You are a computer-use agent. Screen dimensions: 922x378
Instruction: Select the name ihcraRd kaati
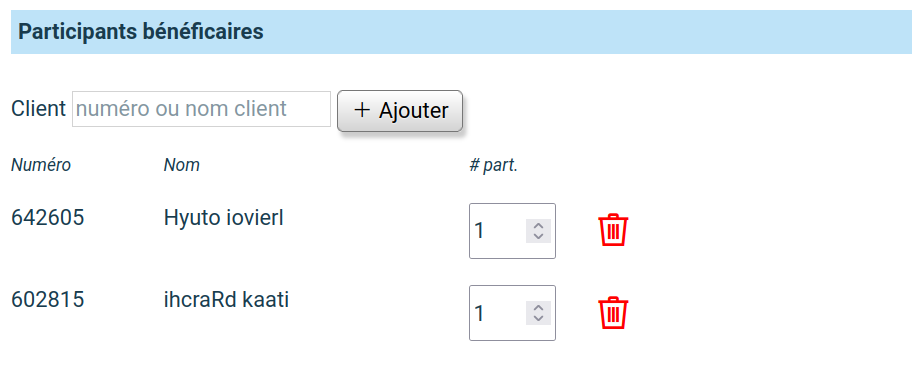(226, 300)
